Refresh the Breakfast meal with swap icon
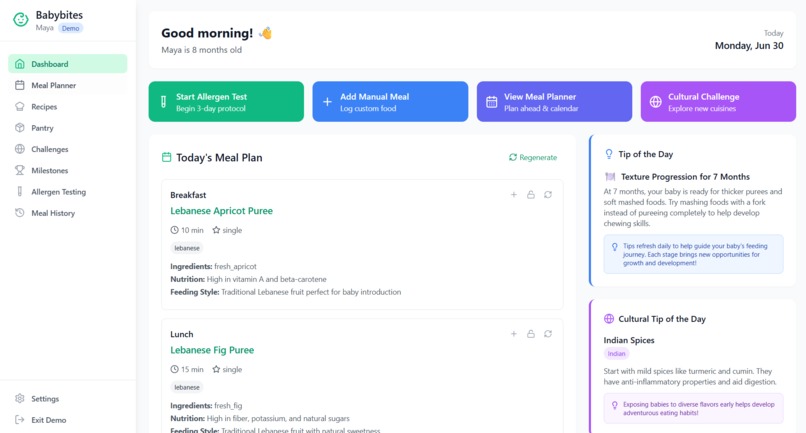The height and width of the screenshot is (433, 806). pyautogui.click(x=548, y=194)
